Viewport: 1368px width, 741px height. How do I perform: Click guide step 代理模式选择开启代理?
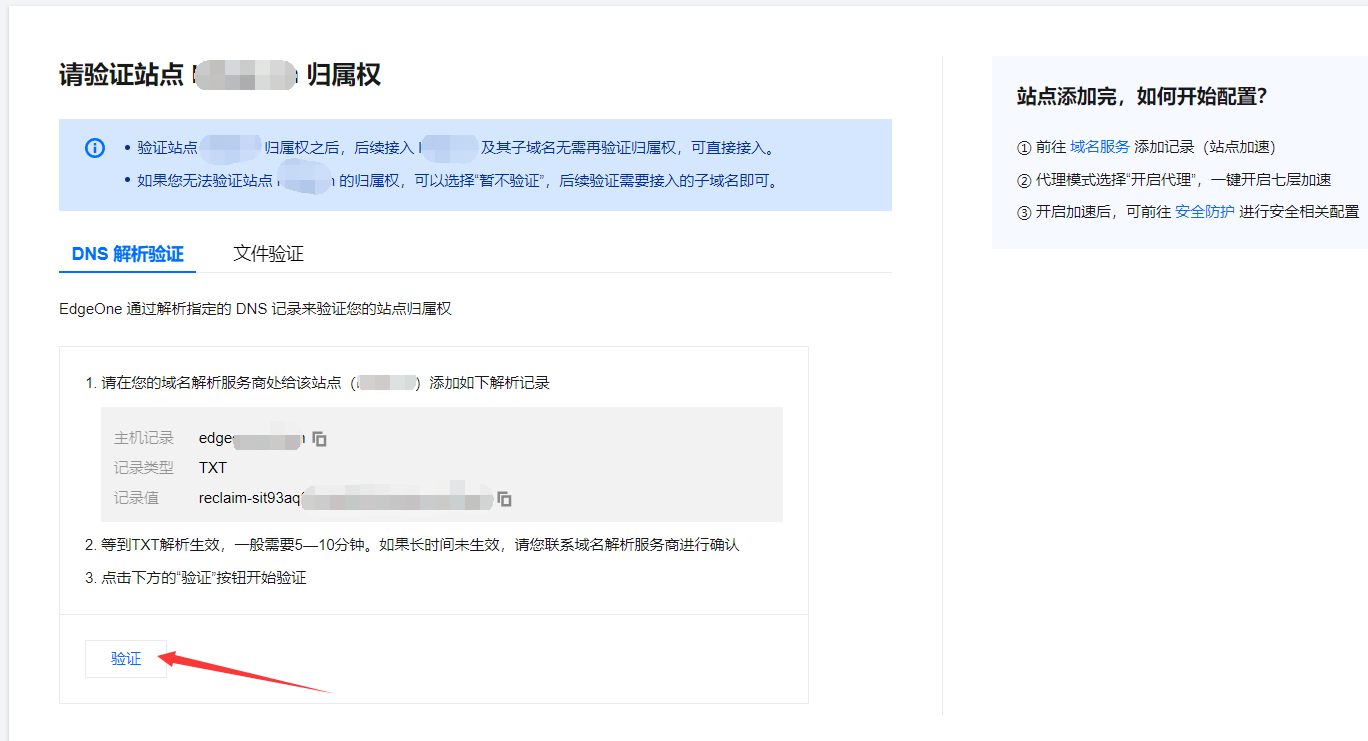click(1174, 180)
